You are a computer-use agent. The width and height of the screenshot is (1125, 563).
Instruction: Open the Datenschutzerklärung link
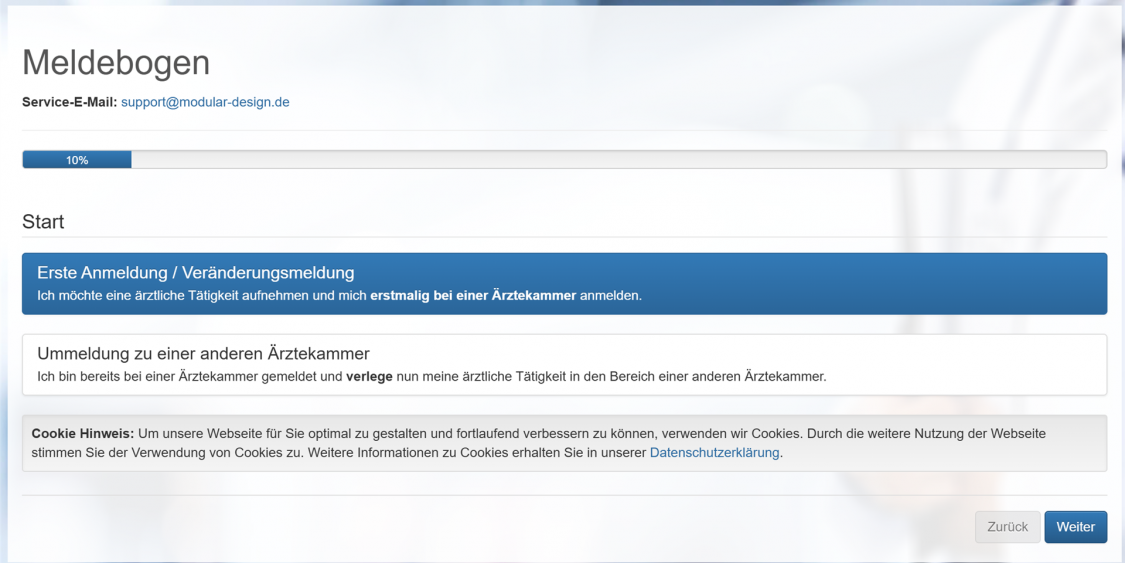(x=714, y=453)
